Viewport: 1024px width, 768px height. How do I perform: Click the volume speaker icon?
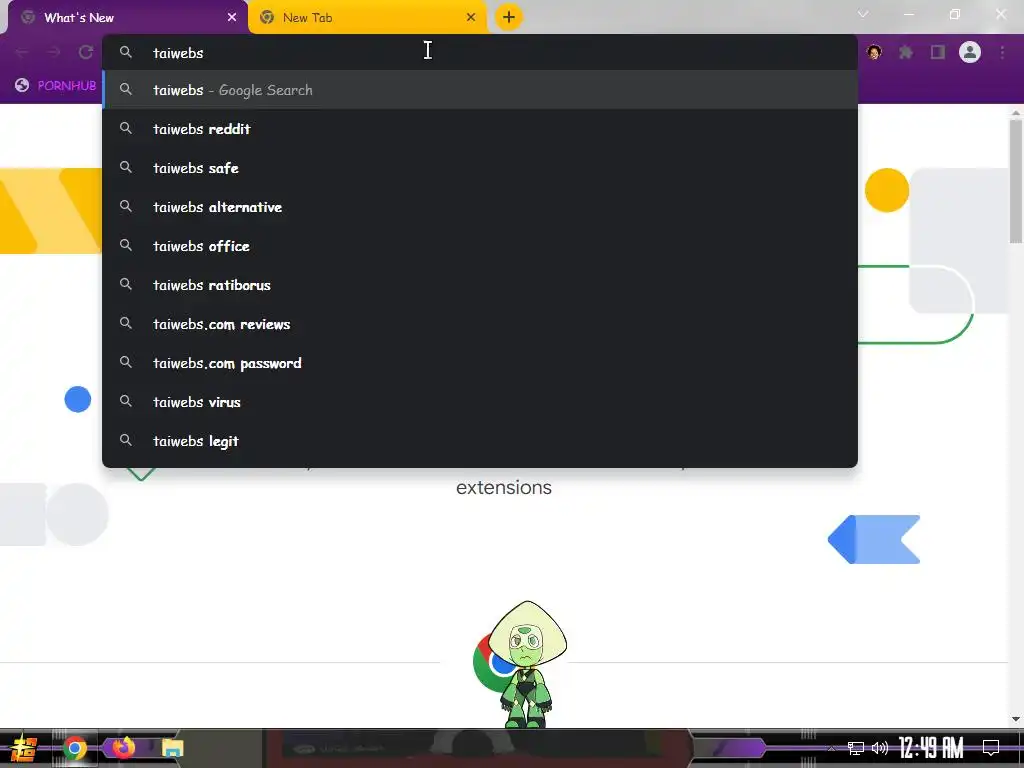[x=880, y=748]
